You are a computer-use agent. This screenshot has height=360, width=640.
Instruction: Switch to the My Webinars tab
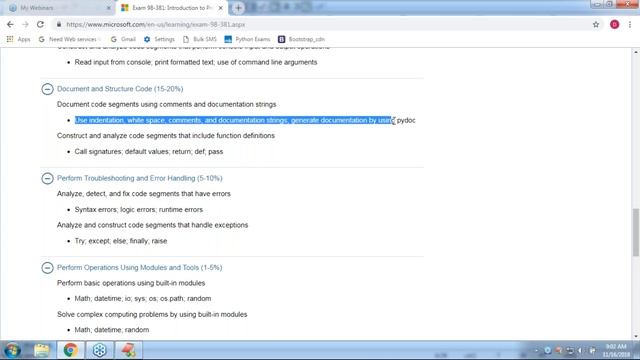[57, 8]
